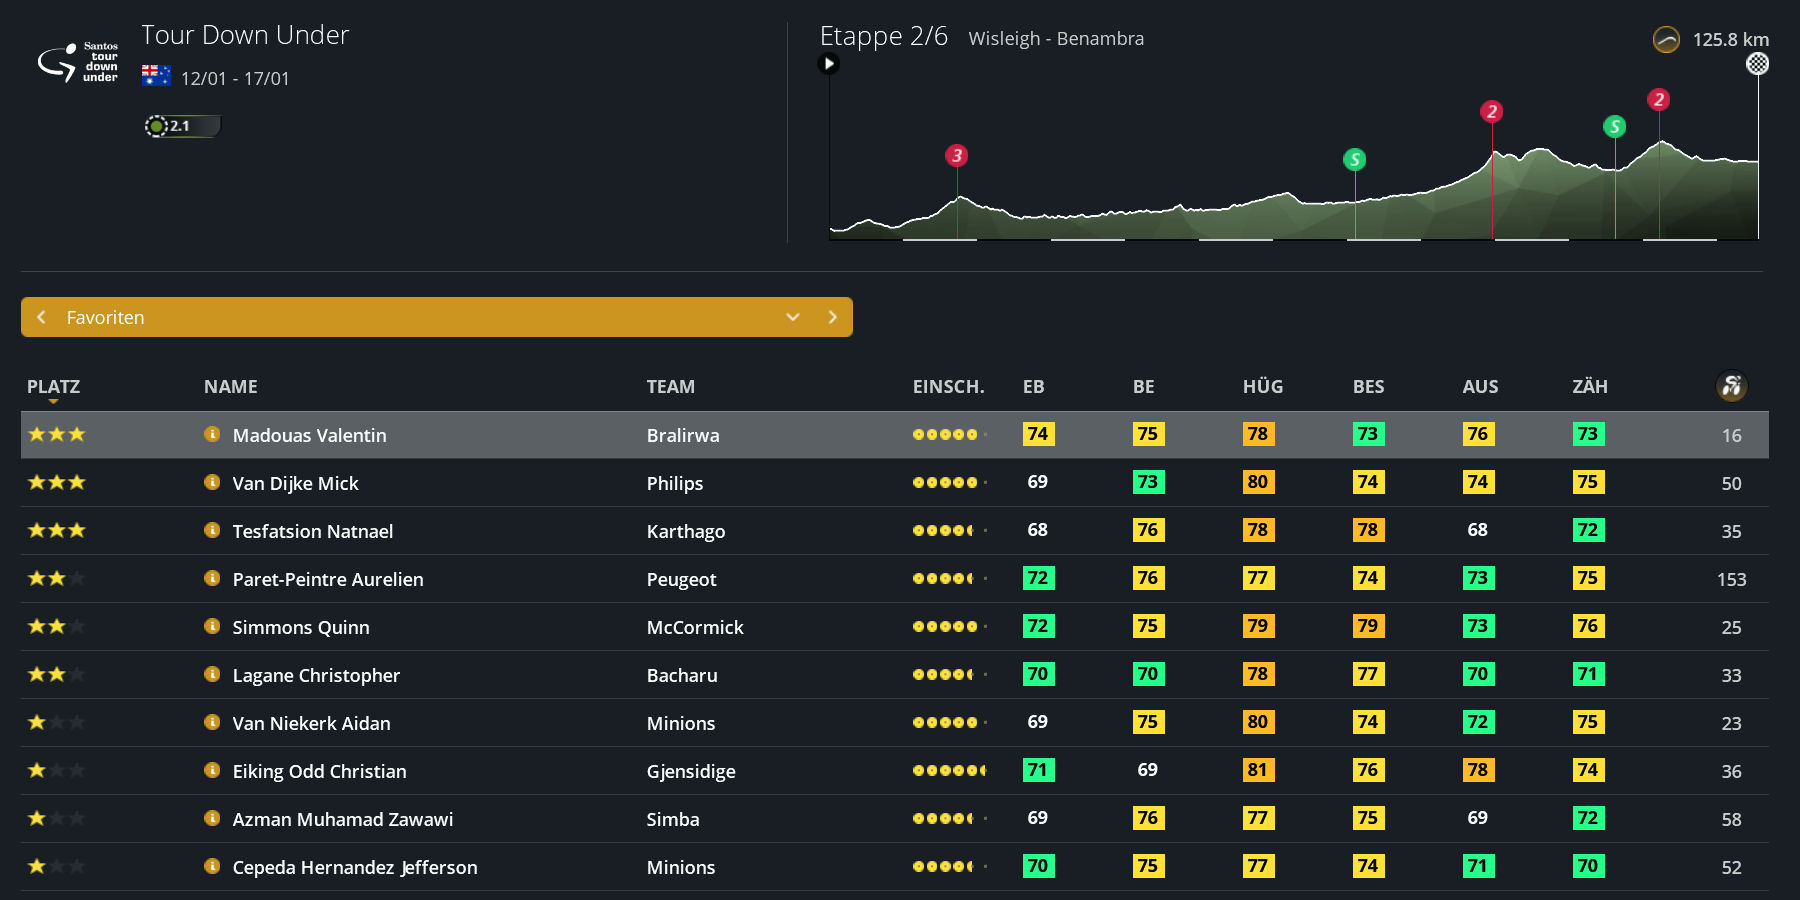Sort the table by TEAM header
Image resolution: width=1800 pixels, height=900 pixels.
point(670,387)
